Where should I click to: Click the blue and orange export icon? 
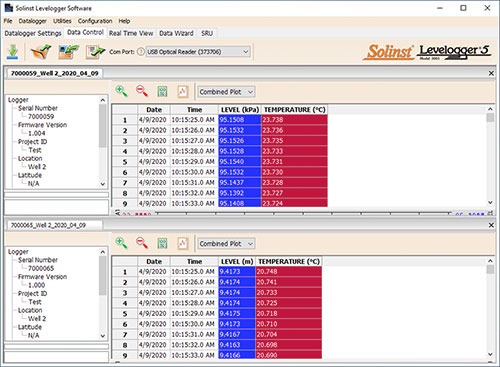pyautogui.click(x=68, y=52)
